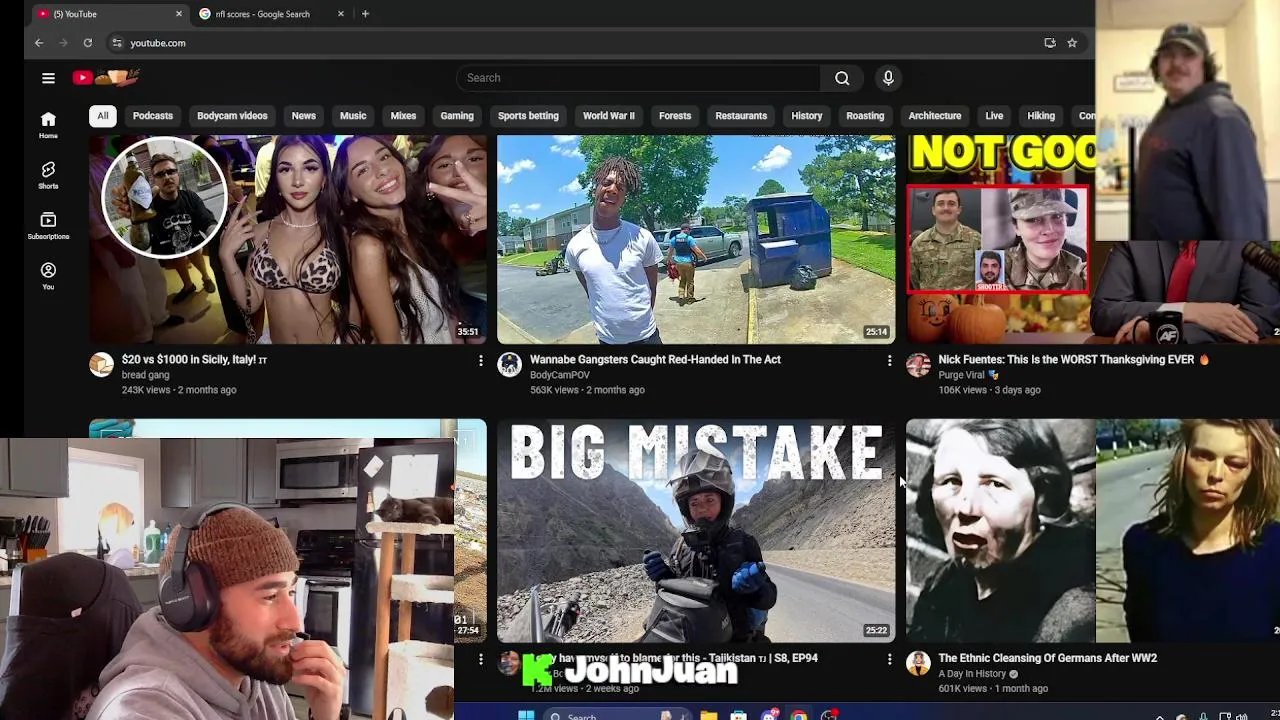Select the Gaming filter chip
The height and width of the screenshot is (720, 1280).
[x=457, y=116]
